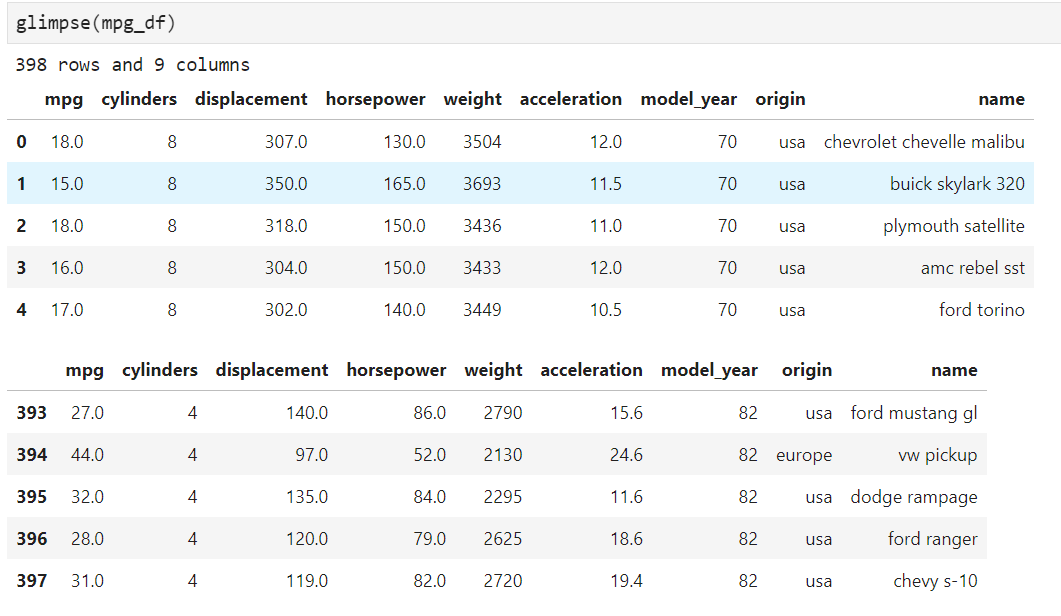Screen dimensions: 1061x616
Task: Click row index 393
Action: click(31, 413)
